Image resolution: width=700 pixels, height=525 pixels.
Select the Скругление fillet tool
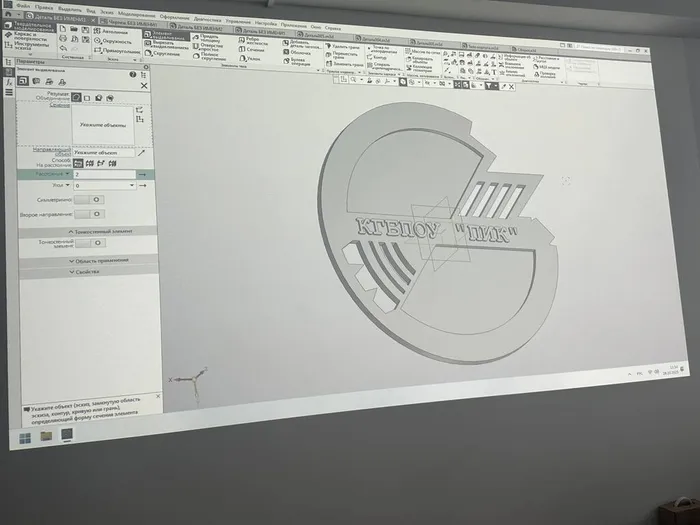[x=162, y=54]
